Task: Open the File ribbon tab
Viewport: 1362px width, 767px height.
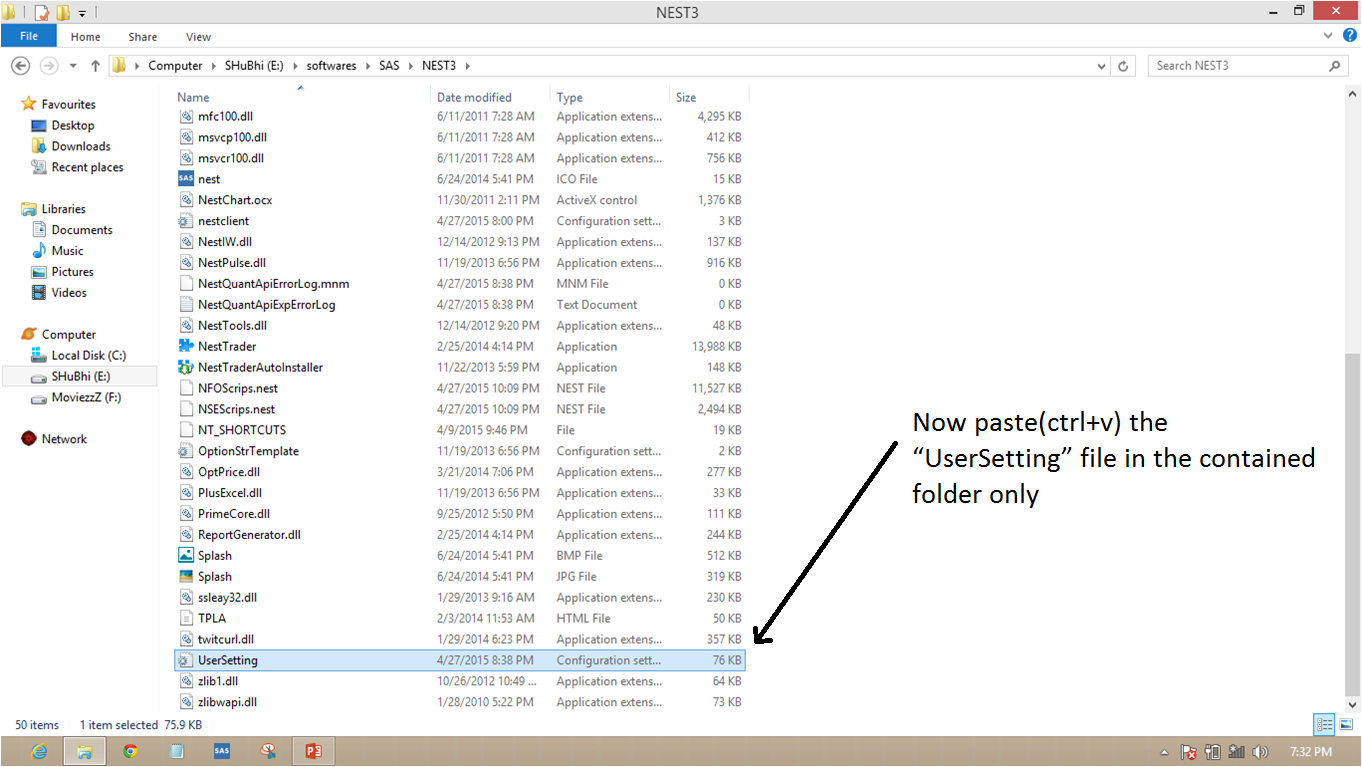Action: 29,36
